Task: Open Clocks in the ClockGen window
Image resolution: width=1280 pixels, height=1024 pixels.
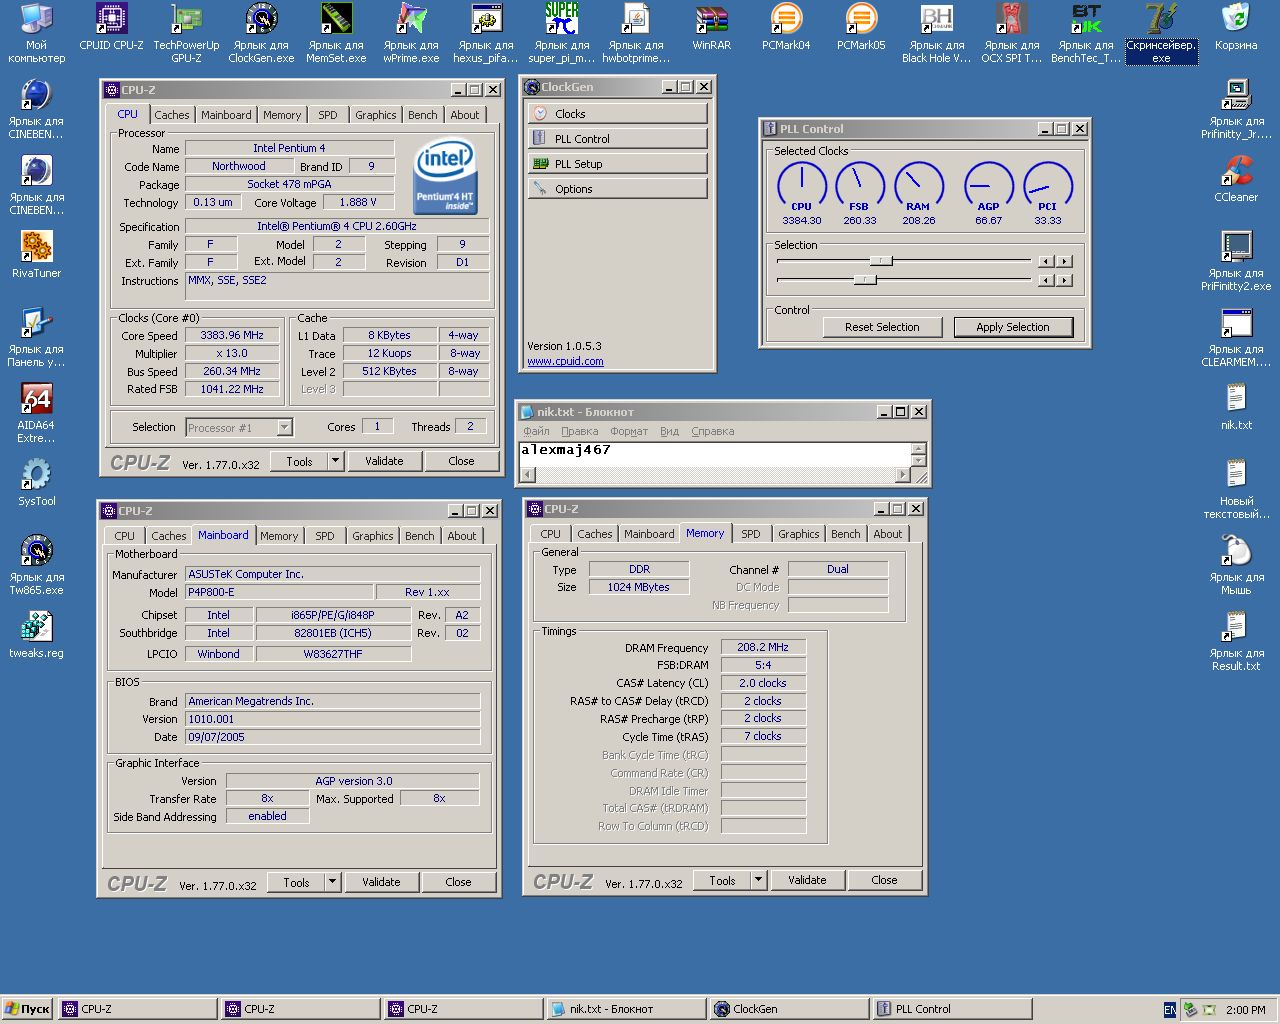Action: (x=617, y=113)
